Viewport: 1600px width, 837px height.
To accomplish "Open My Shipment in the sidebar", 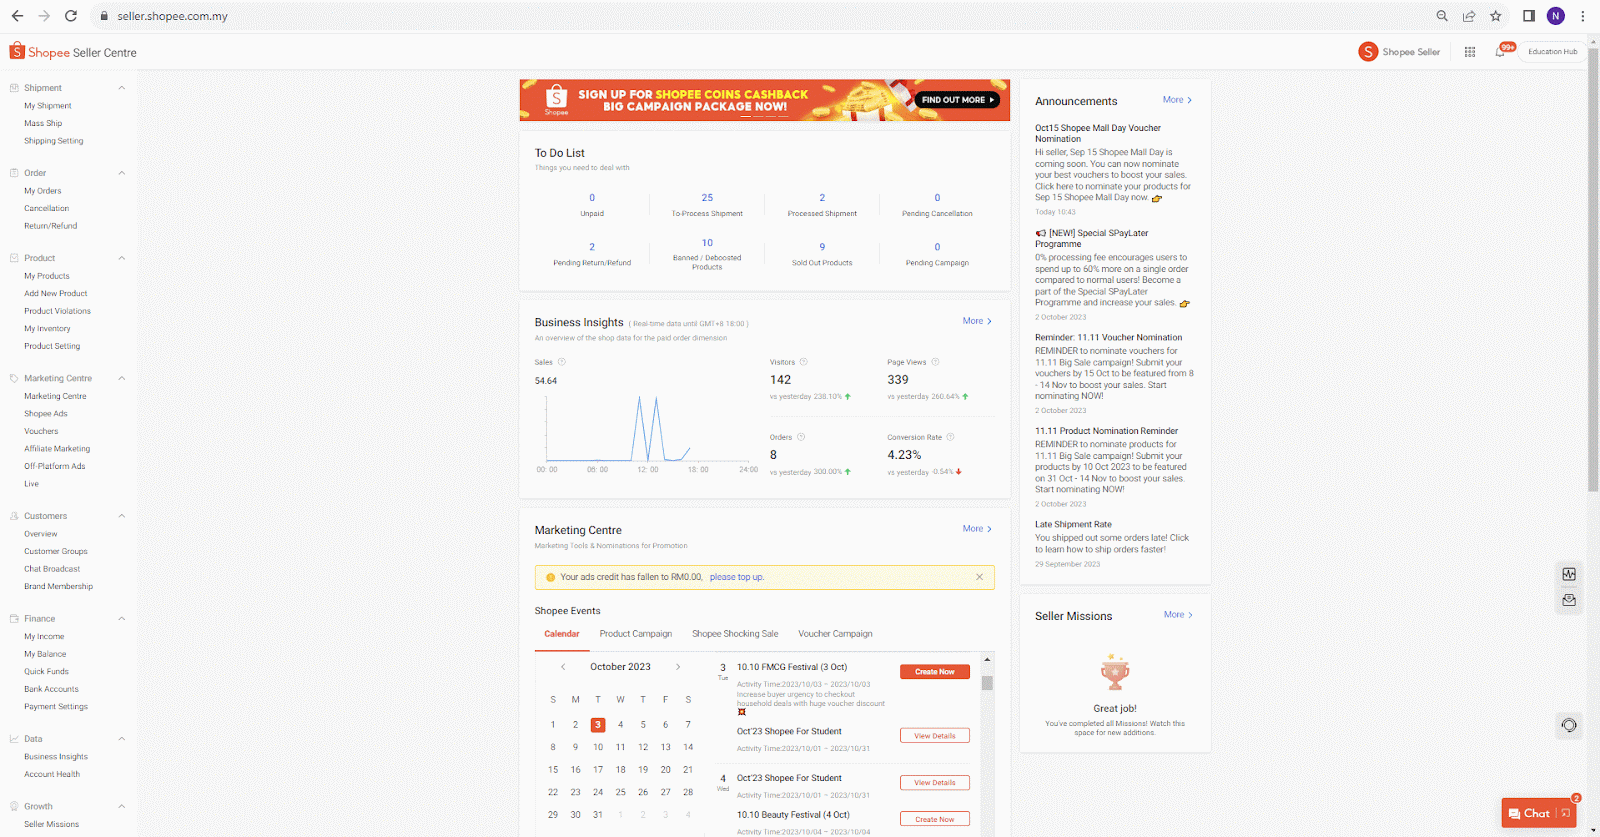I will pos(48,106).
